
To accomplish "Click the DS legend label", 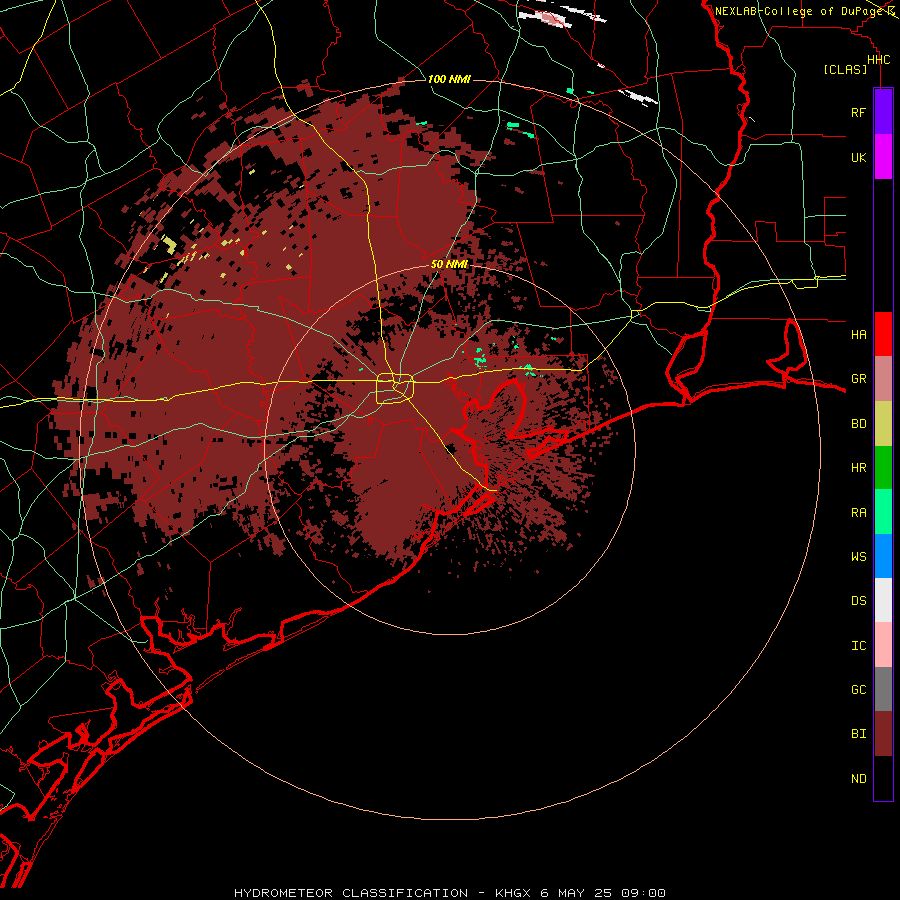I will coord(858,601).
